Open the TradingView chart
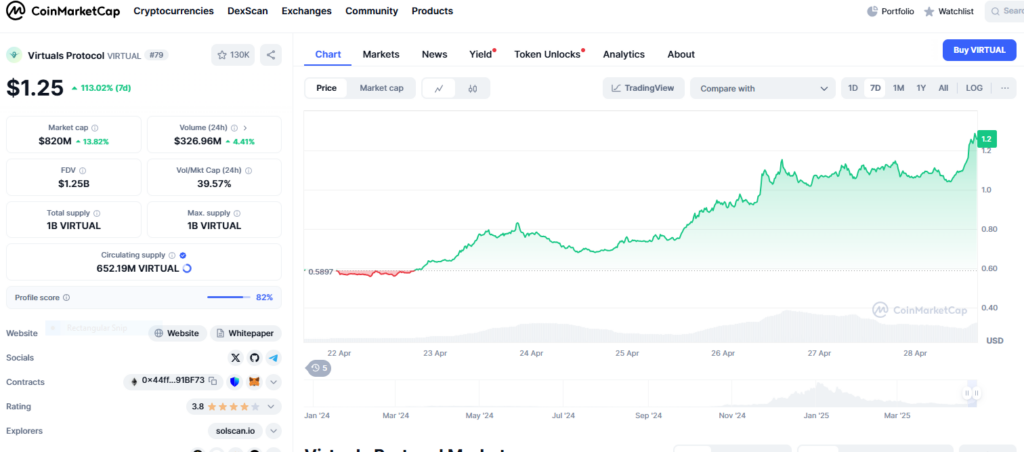This screenshot has height=452, width=1024. pyautogui.click(x=643, y=88)
